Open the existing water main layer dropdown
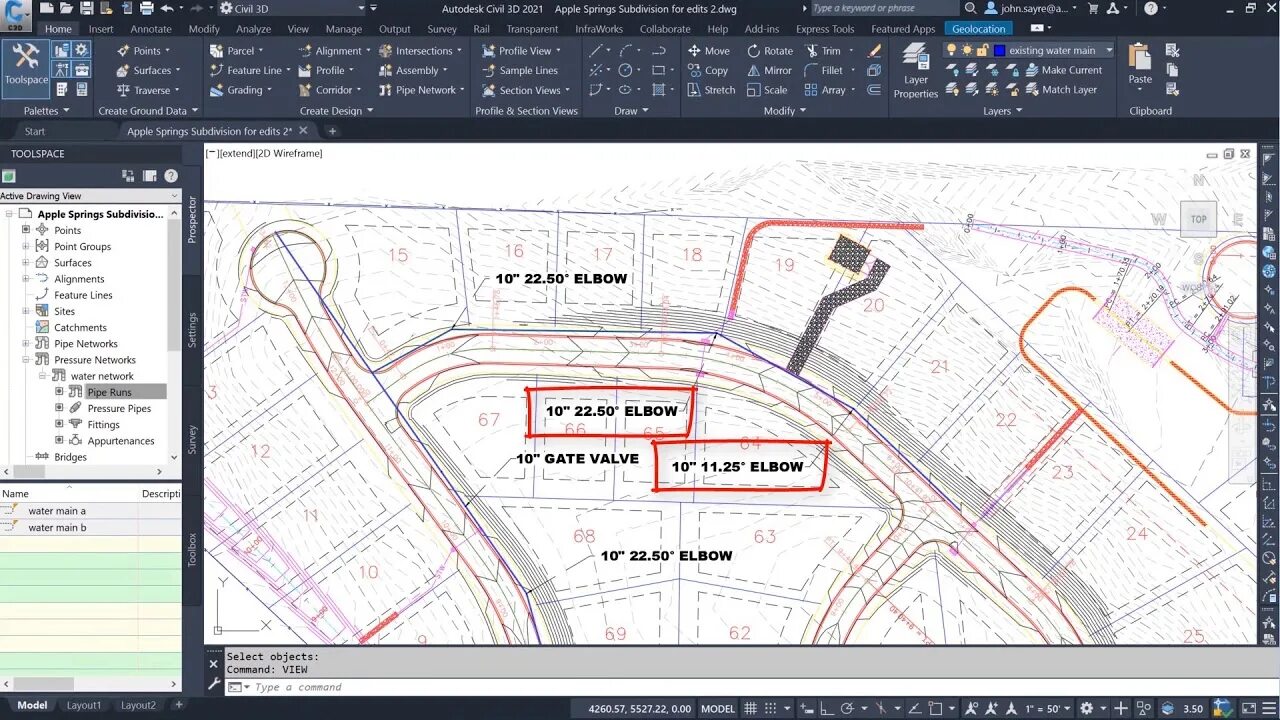Screen dimensions: 1280x720 tap(1109, 50)
